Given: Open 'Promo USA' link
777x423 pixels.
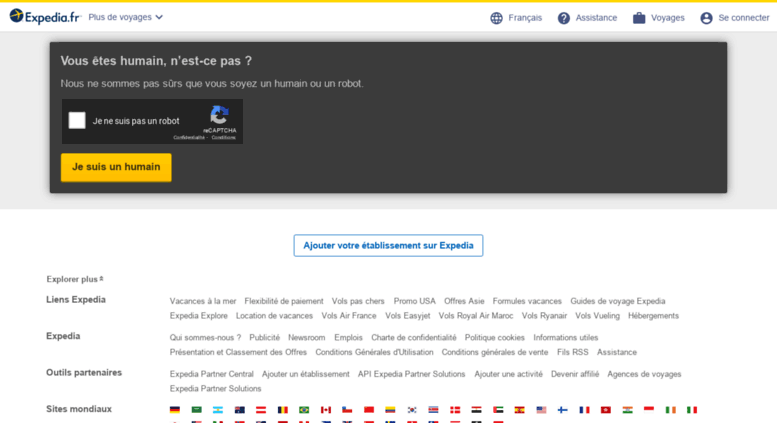Looking at the screenshot, I should click(x=414, y=301).
